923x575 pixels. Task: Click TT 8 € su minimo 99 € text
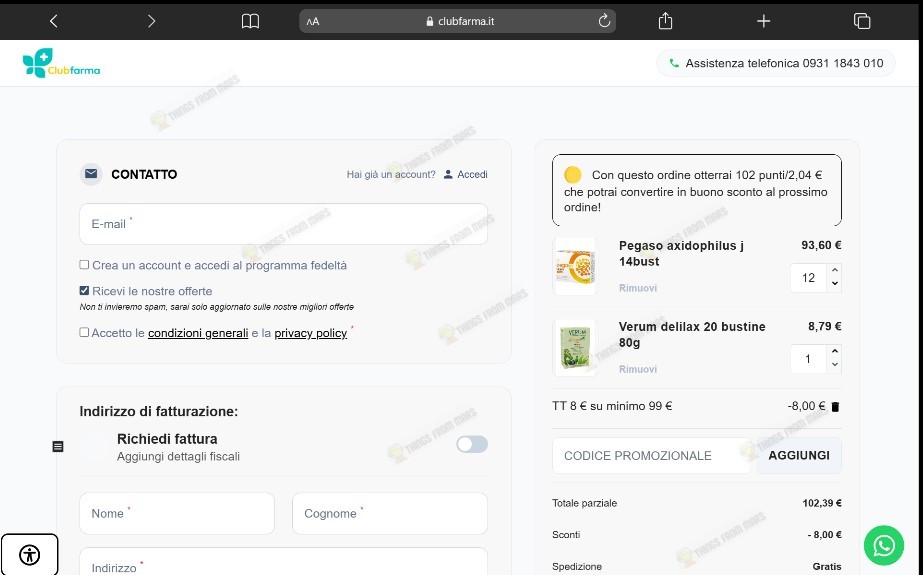pos(612,406)
